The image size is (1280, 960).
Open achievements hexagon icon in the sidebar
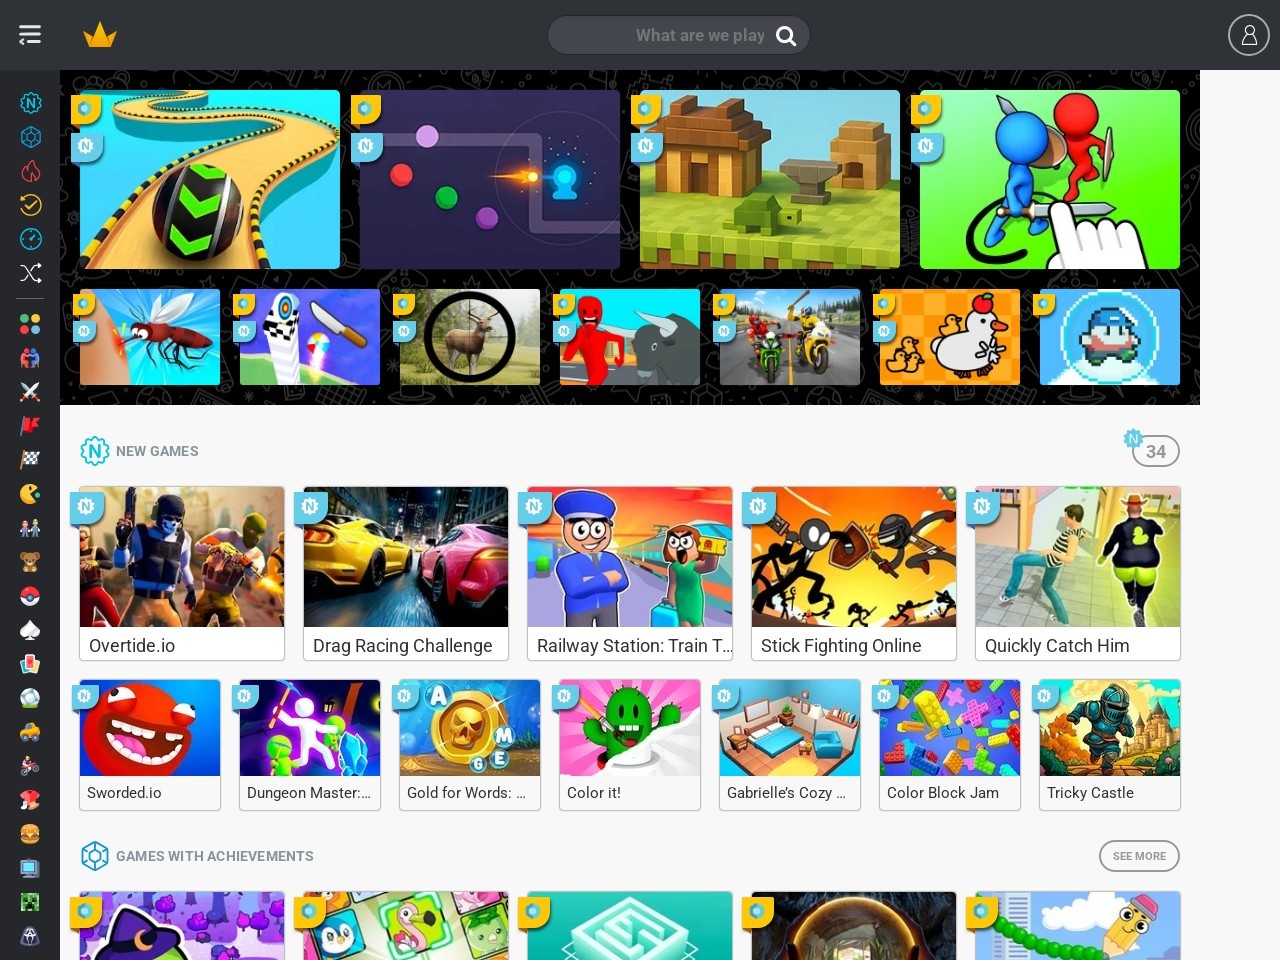(31, 137)
